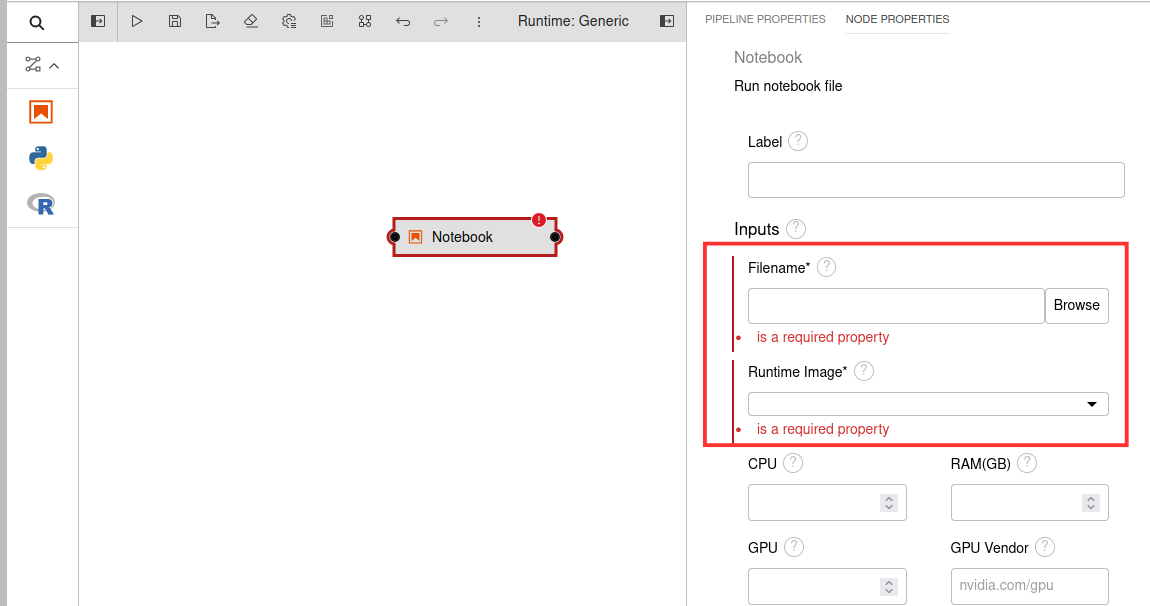Click into the Label text field
Screen dimensions: 1150x606
pyautogui.click(x=935, y=180)
